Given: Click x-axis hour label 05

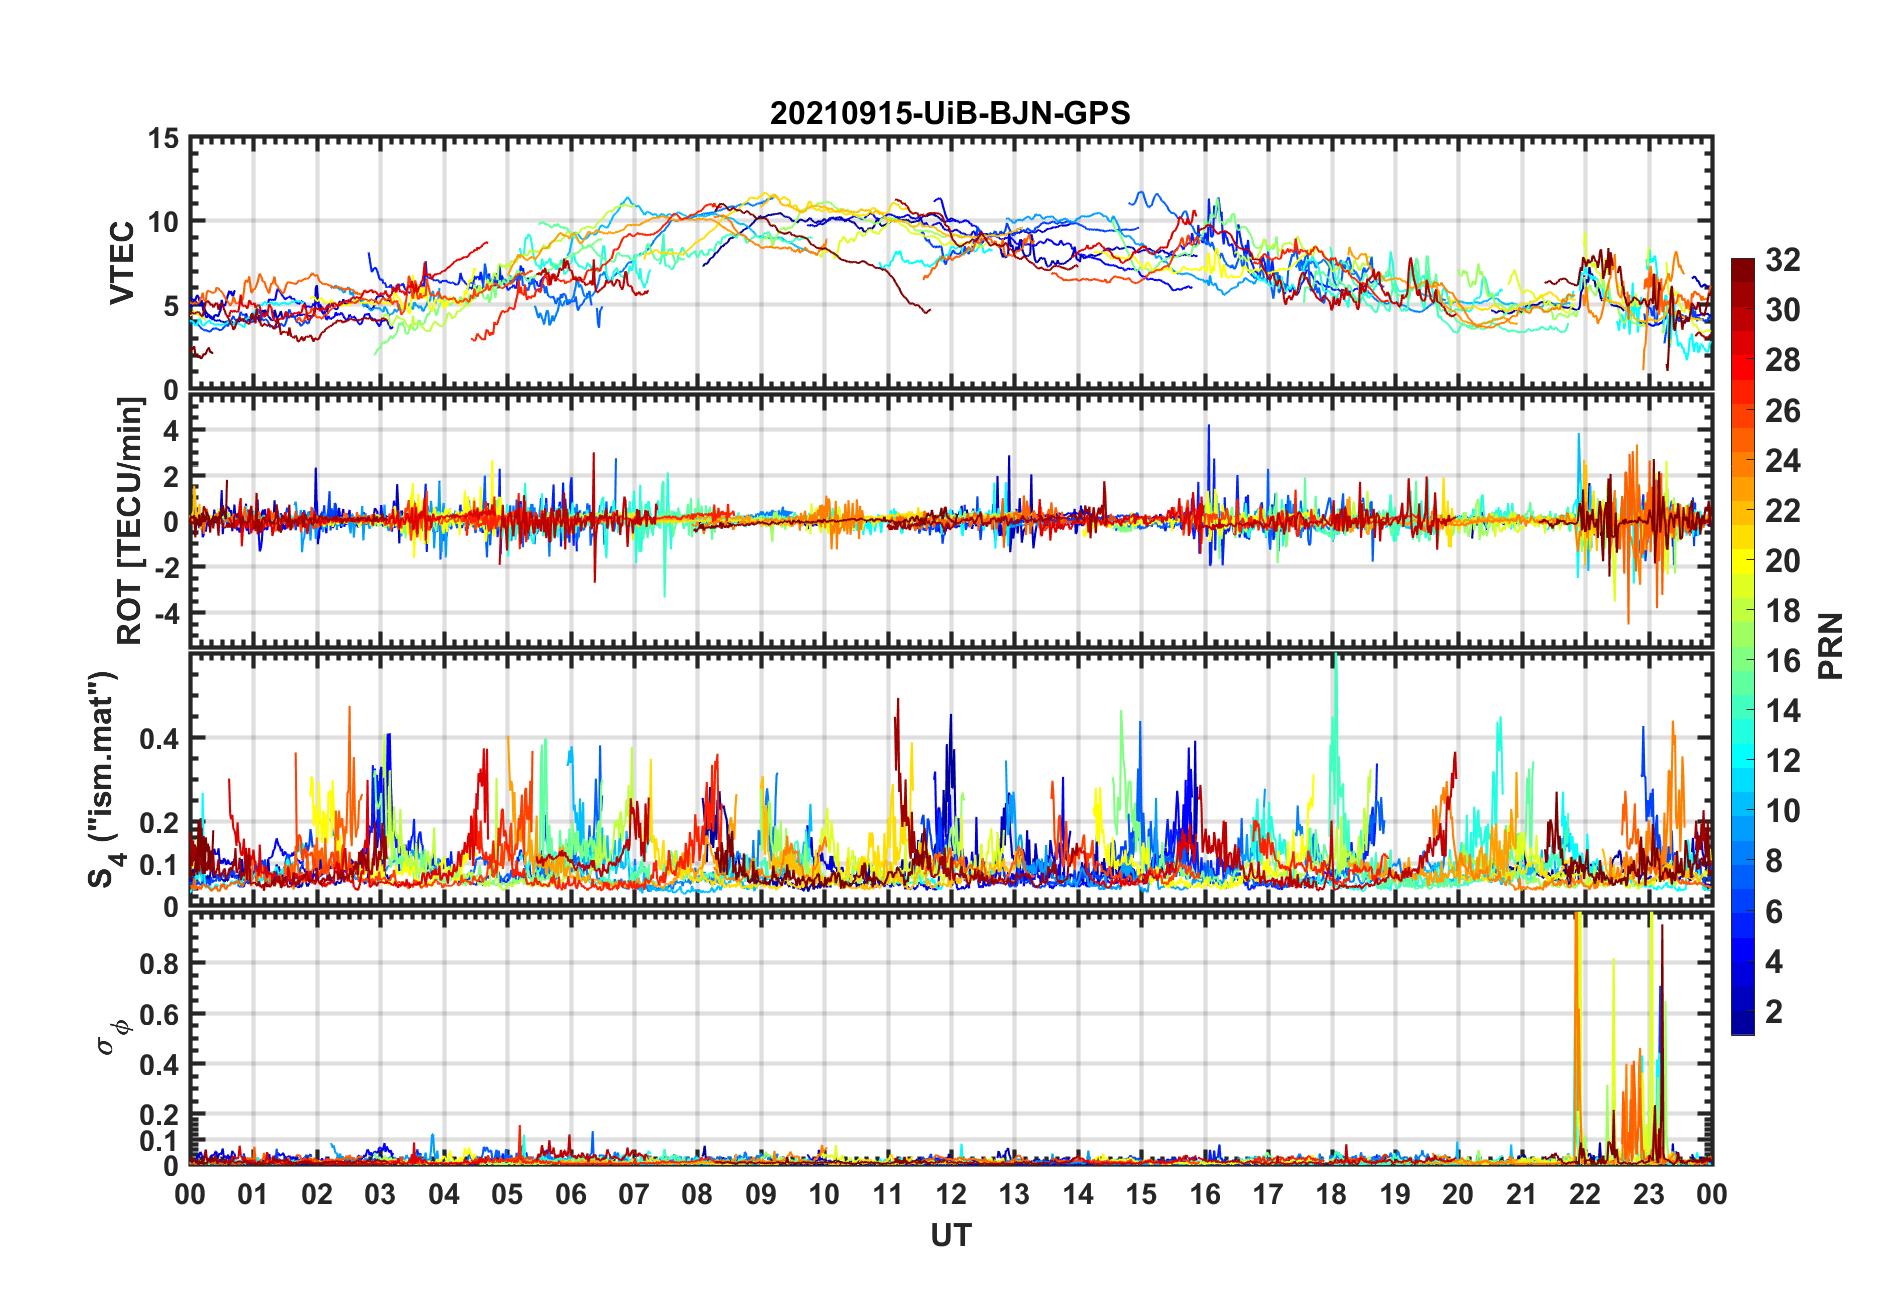Looking at the screenshot, I should (507, 1194).
